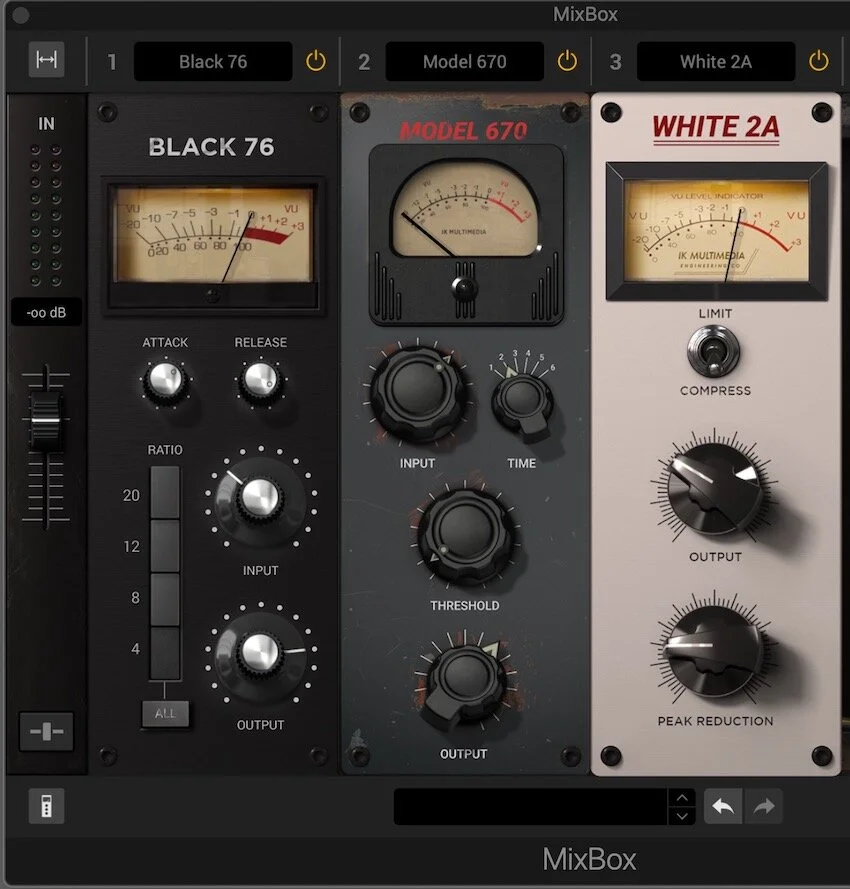Click the Black 76 Output knob
This screenshot has height=889, width=850.
[x=261, y=652]
